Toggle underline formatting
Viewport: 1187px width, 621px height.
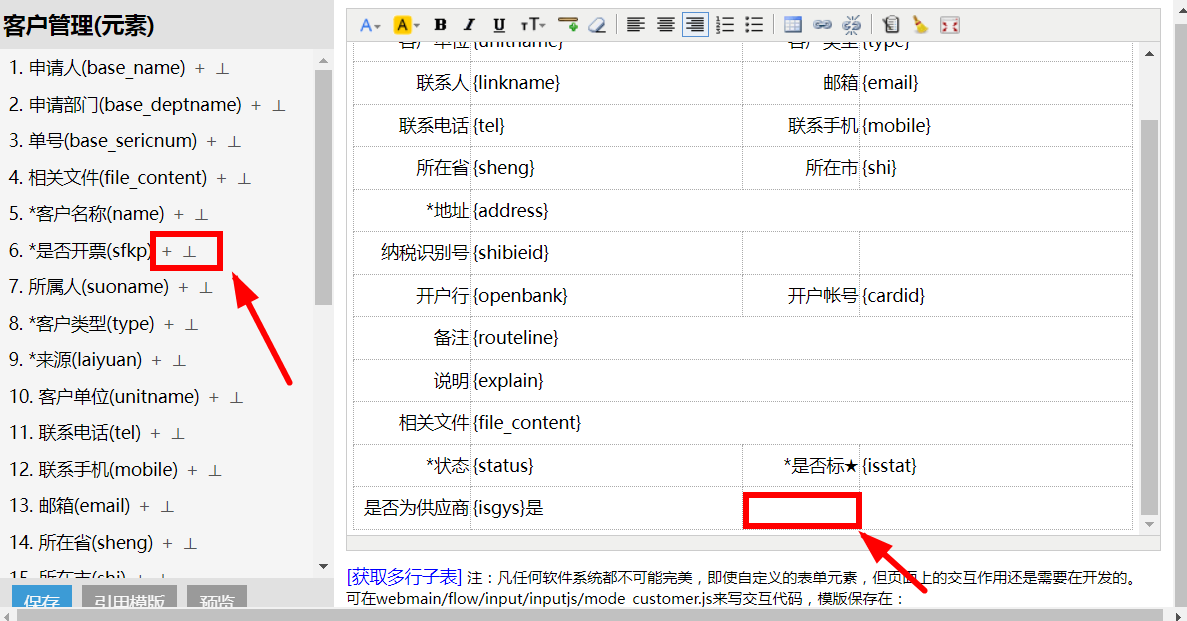pos(499,25)
